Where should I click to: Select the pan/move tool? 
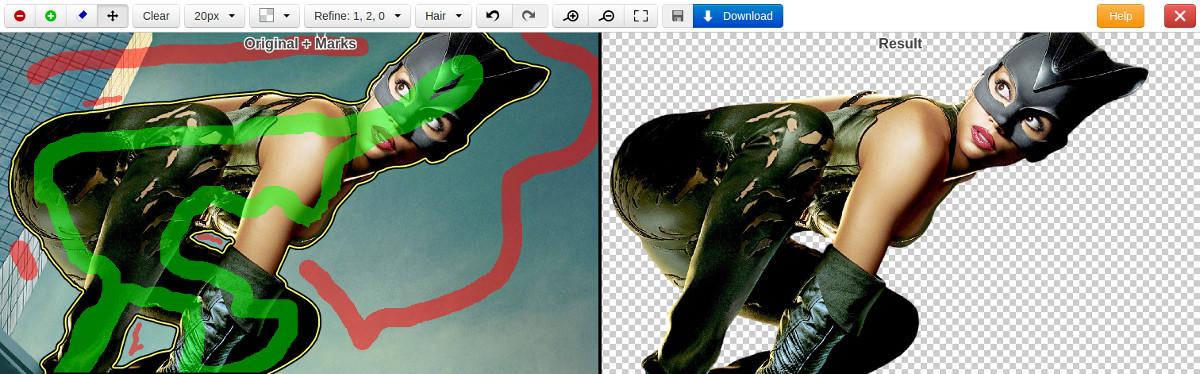[112, 16]
